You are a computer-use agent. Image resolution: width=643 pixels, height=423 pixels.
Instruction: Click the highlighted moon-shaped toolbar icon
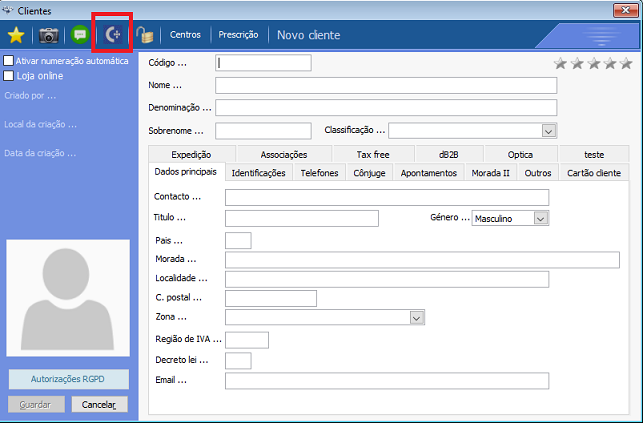pos(113,35)
